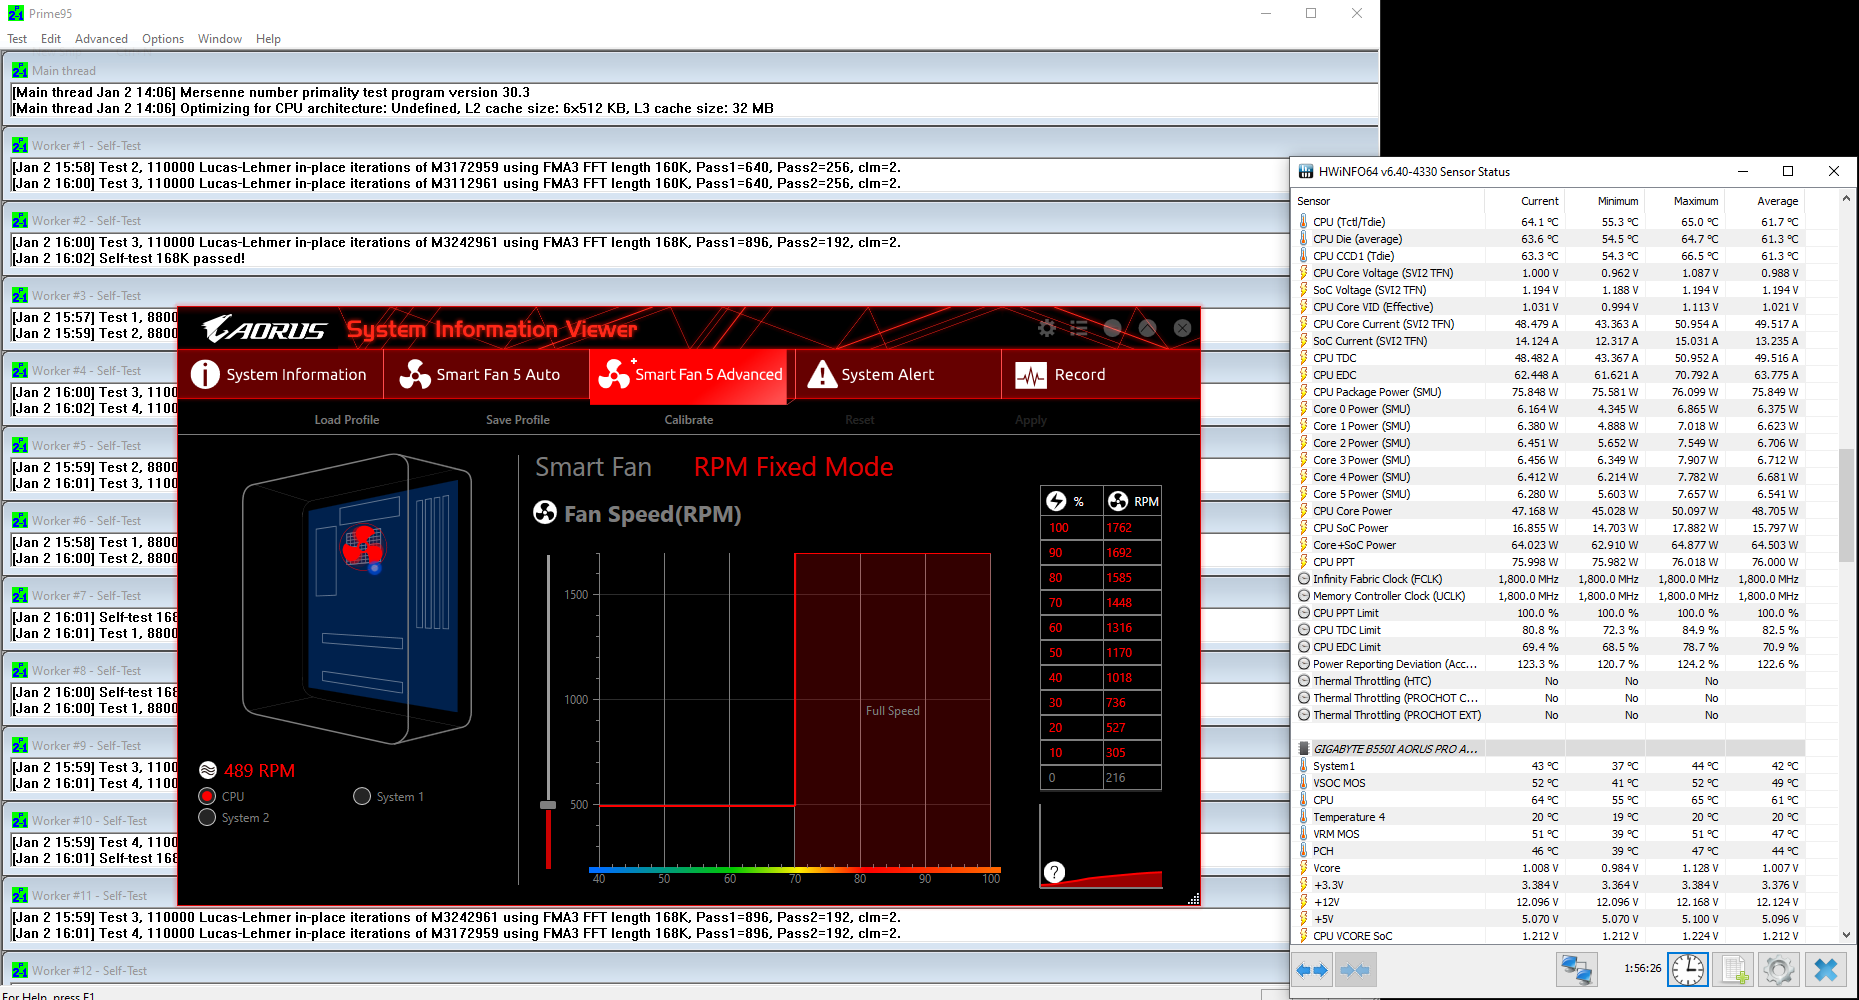Click Worker #2 'Self-test 168K passed!' line
Image resolution: width=1859 pixels, height=1000 pixels.
128,258
